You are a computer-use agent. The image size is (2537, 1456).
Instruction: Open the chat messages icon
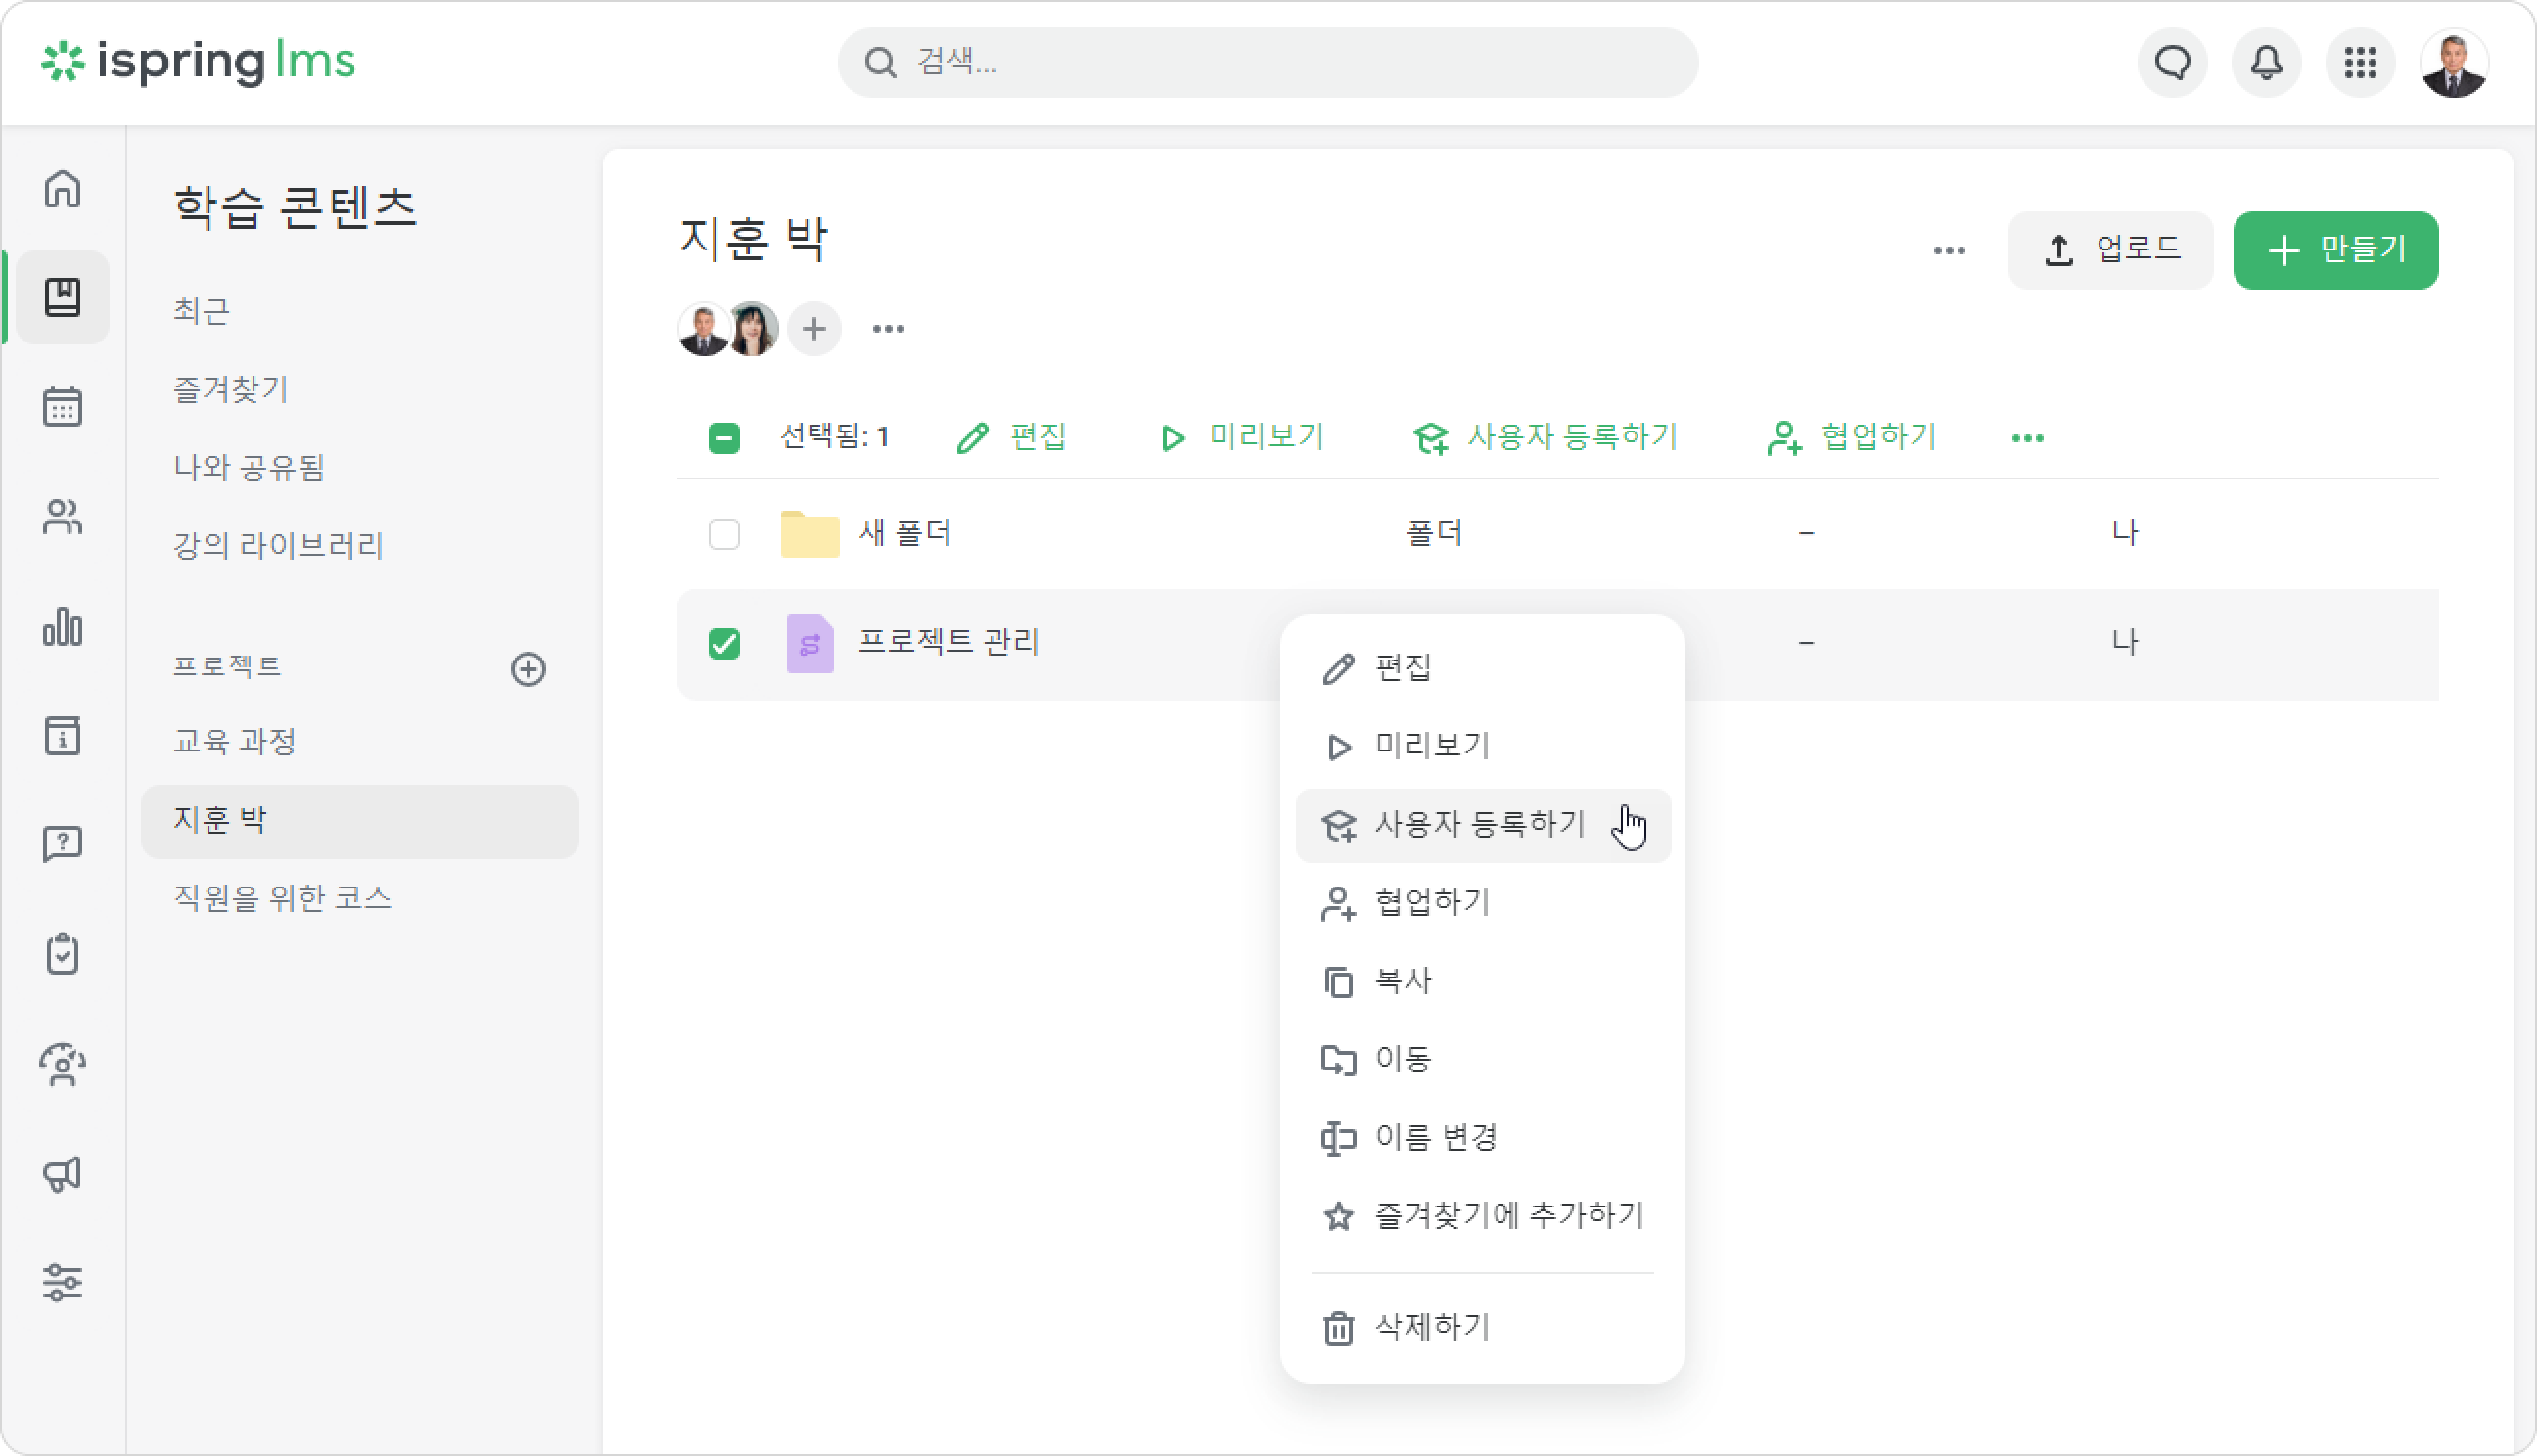pyautogui.click(x=2172, y=63)
